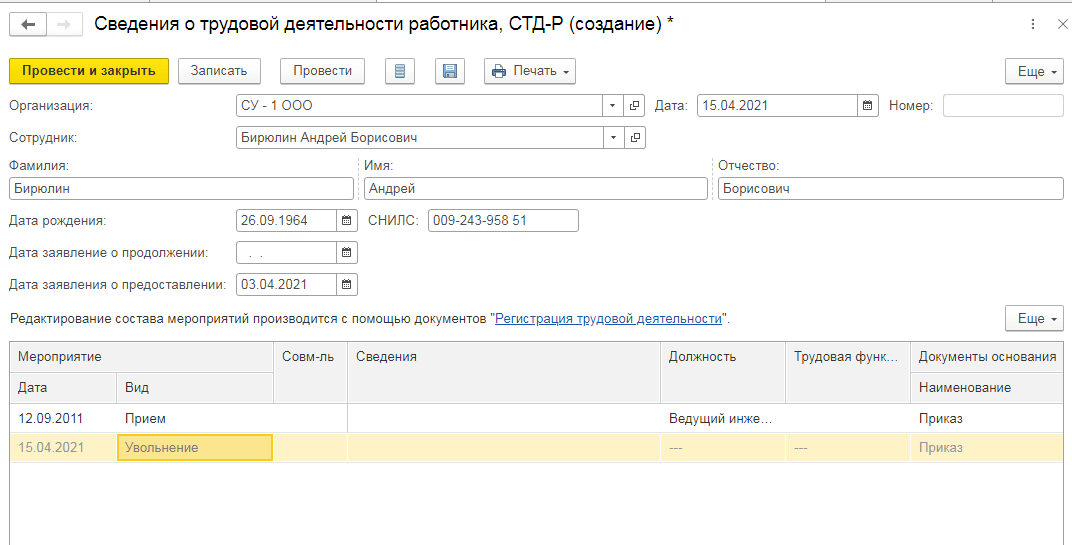This screenshot has width=1072, height=545.
Task: Open the Печать dropdown menu
Action: [x=530, y=71]
